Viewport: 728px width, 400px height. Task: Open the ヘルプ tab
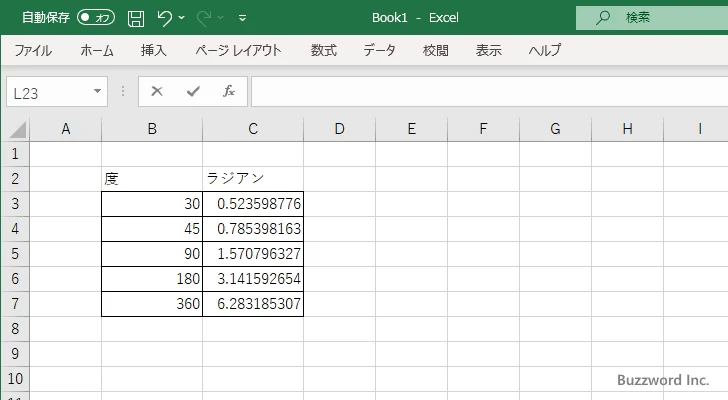click(545, 50)
